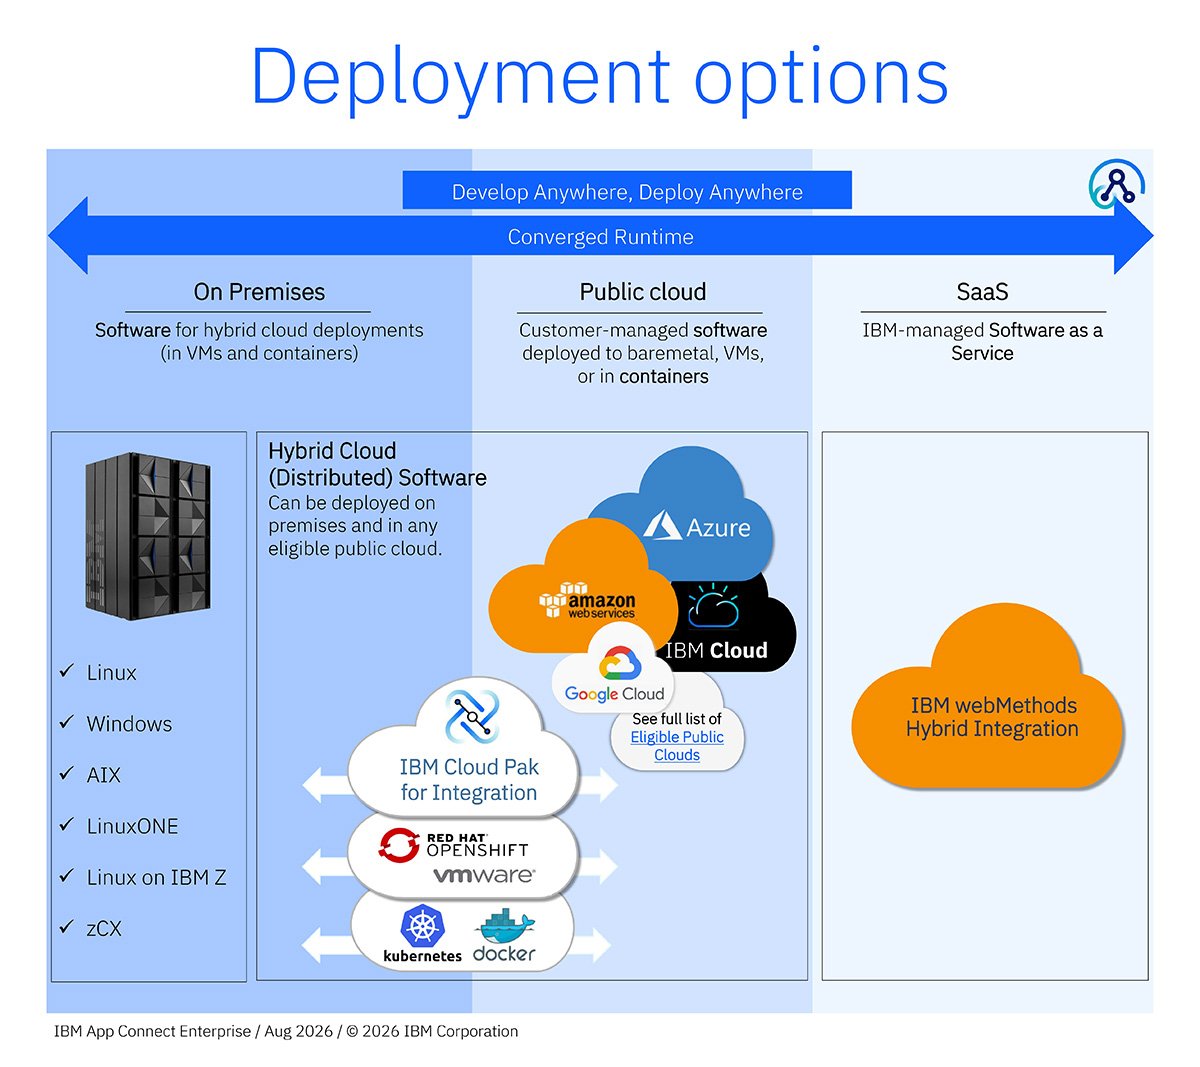Click the Customer-managed software description text
The height and width of the screenshot is (1067, 1200).
pos(643,353)
